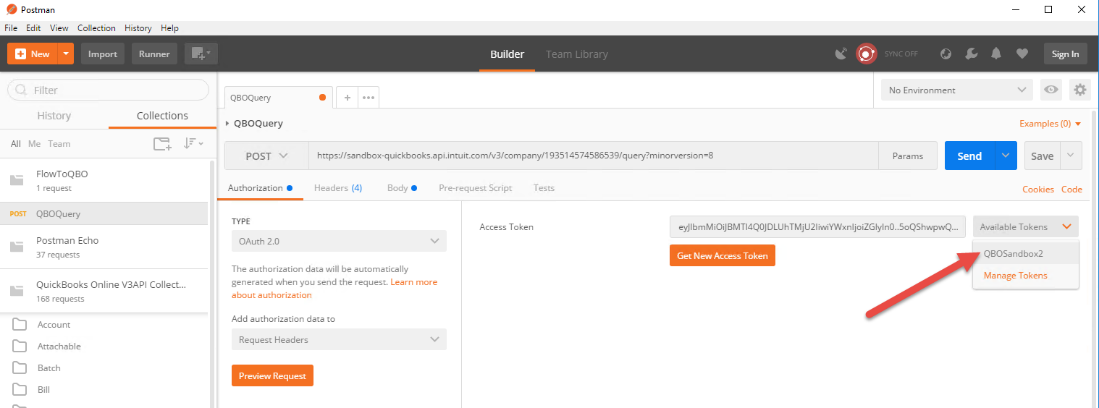Viewport: 1099px width, 408px height.
Task: Open the satellite interceptor icon in header
Action: tap(841, 54)
